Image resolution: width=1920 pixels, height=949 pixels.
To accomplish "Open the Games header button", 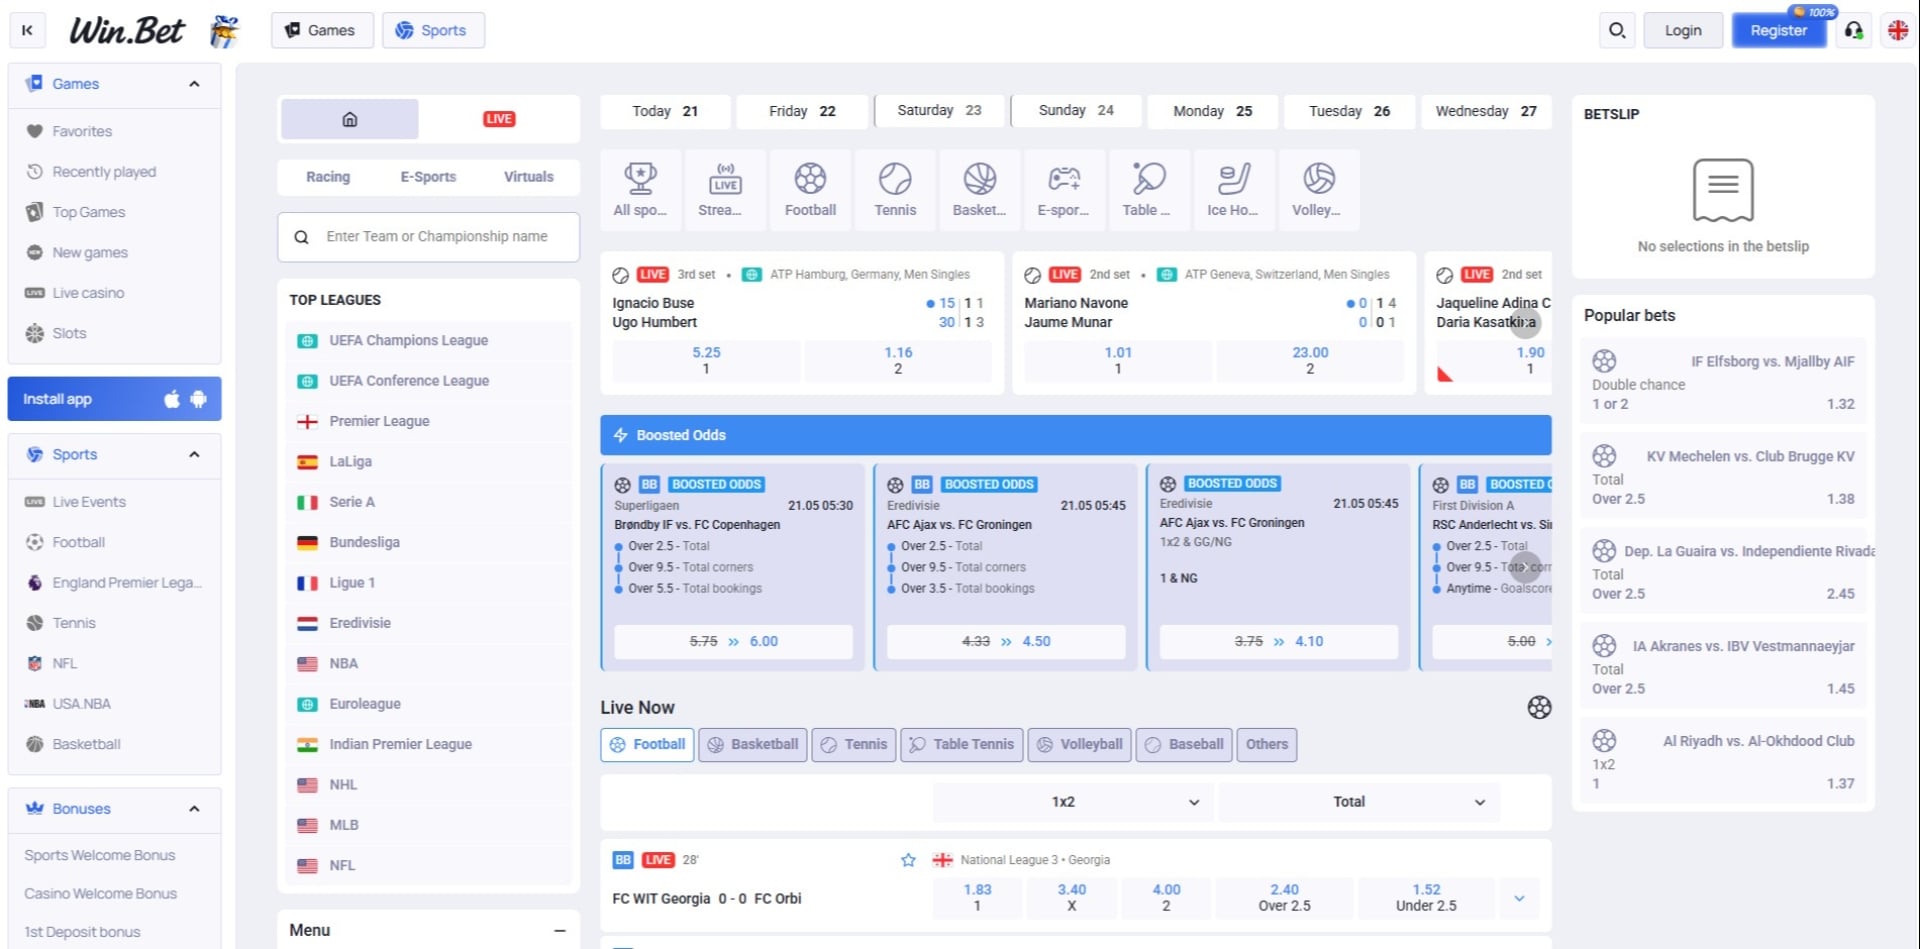I will pyautogui.click(x=322, y=30).
